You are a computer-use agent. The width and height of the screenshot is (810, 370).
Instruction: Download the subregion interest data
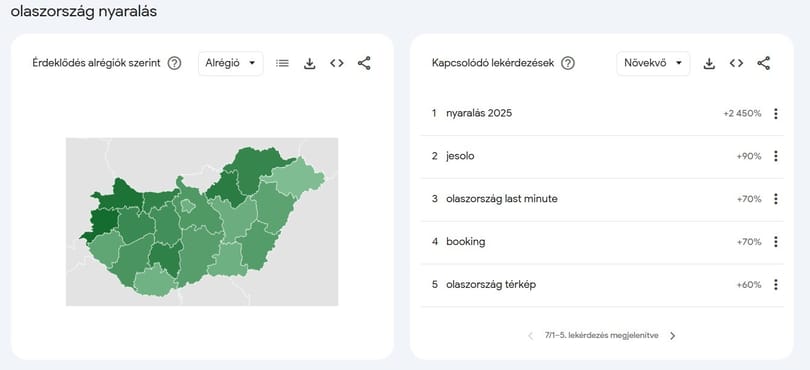tap(309, 63)
